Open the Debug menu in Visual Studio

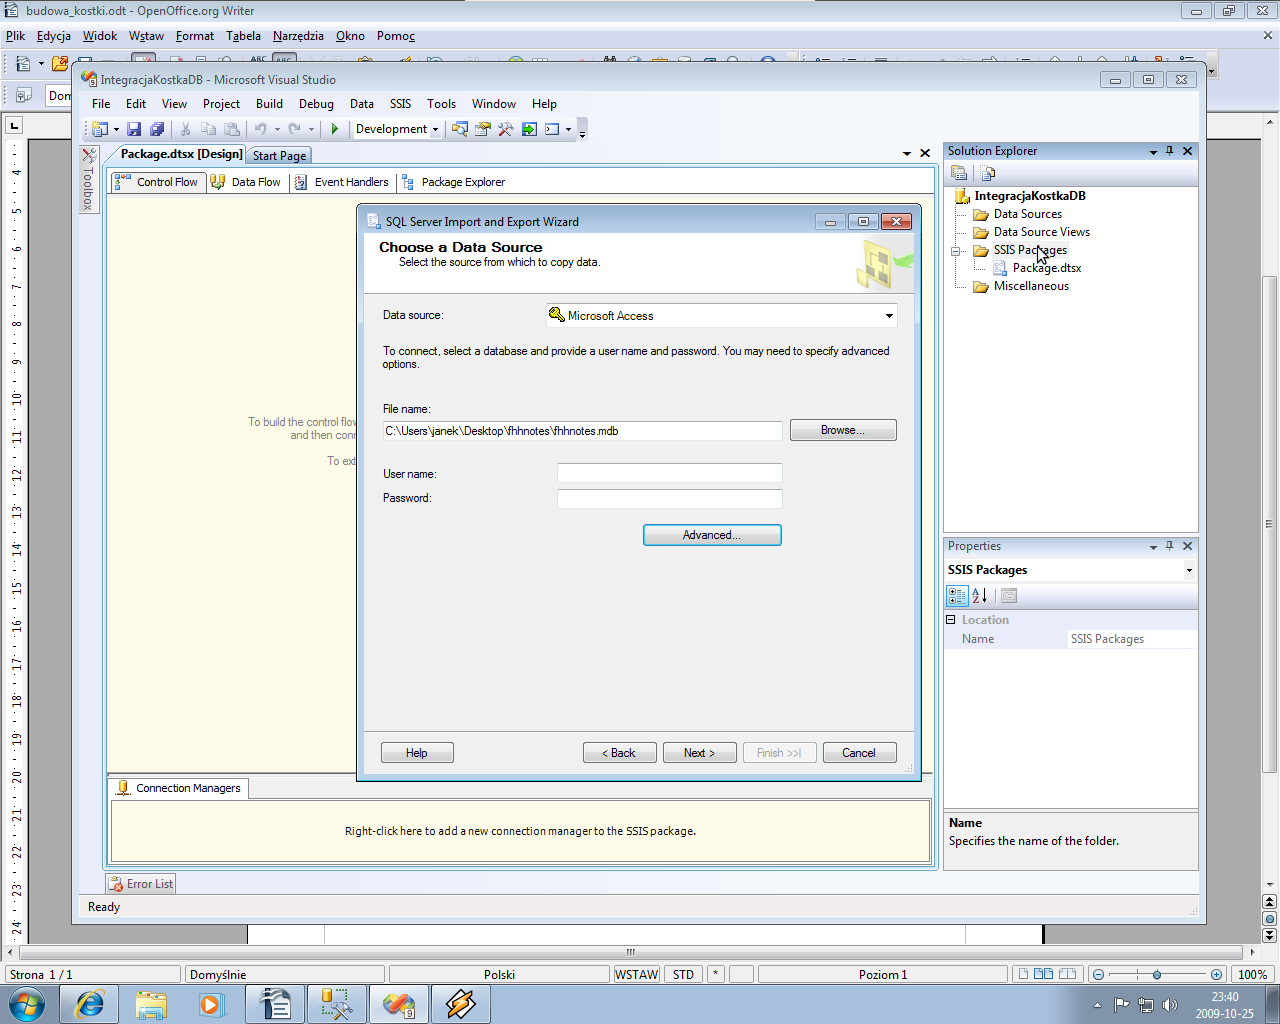[x=316, y=104]
